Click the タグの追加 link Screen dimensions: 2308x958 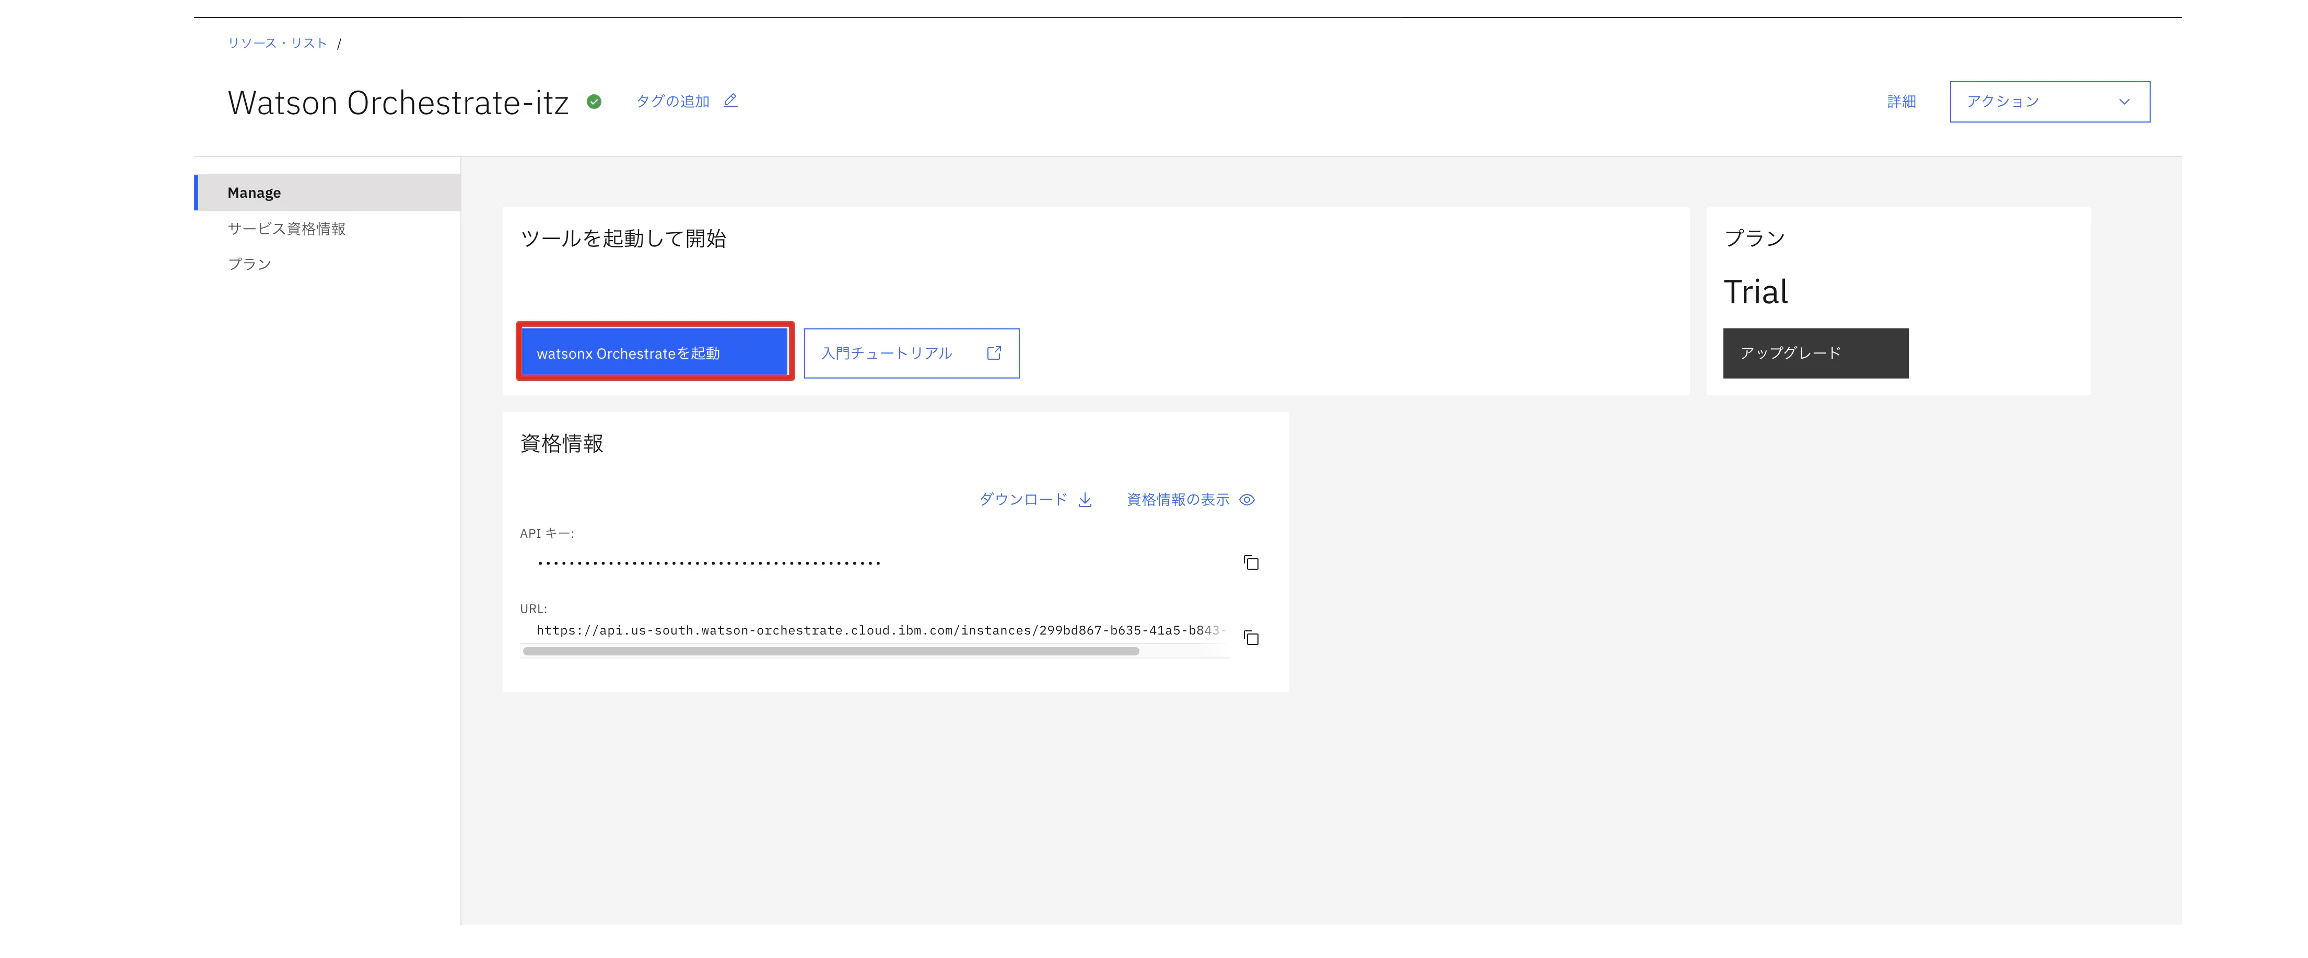tap(673, 101)
